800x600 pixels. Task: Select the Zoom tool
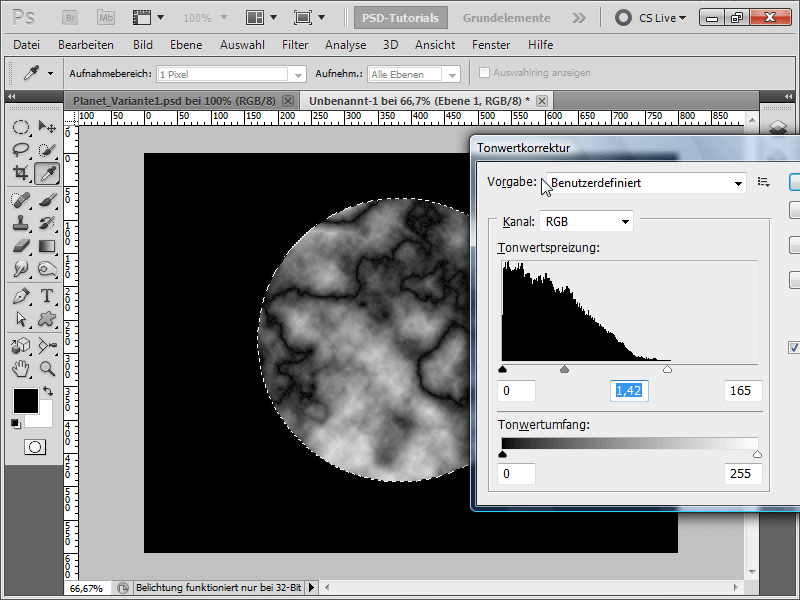pos(47,368)
